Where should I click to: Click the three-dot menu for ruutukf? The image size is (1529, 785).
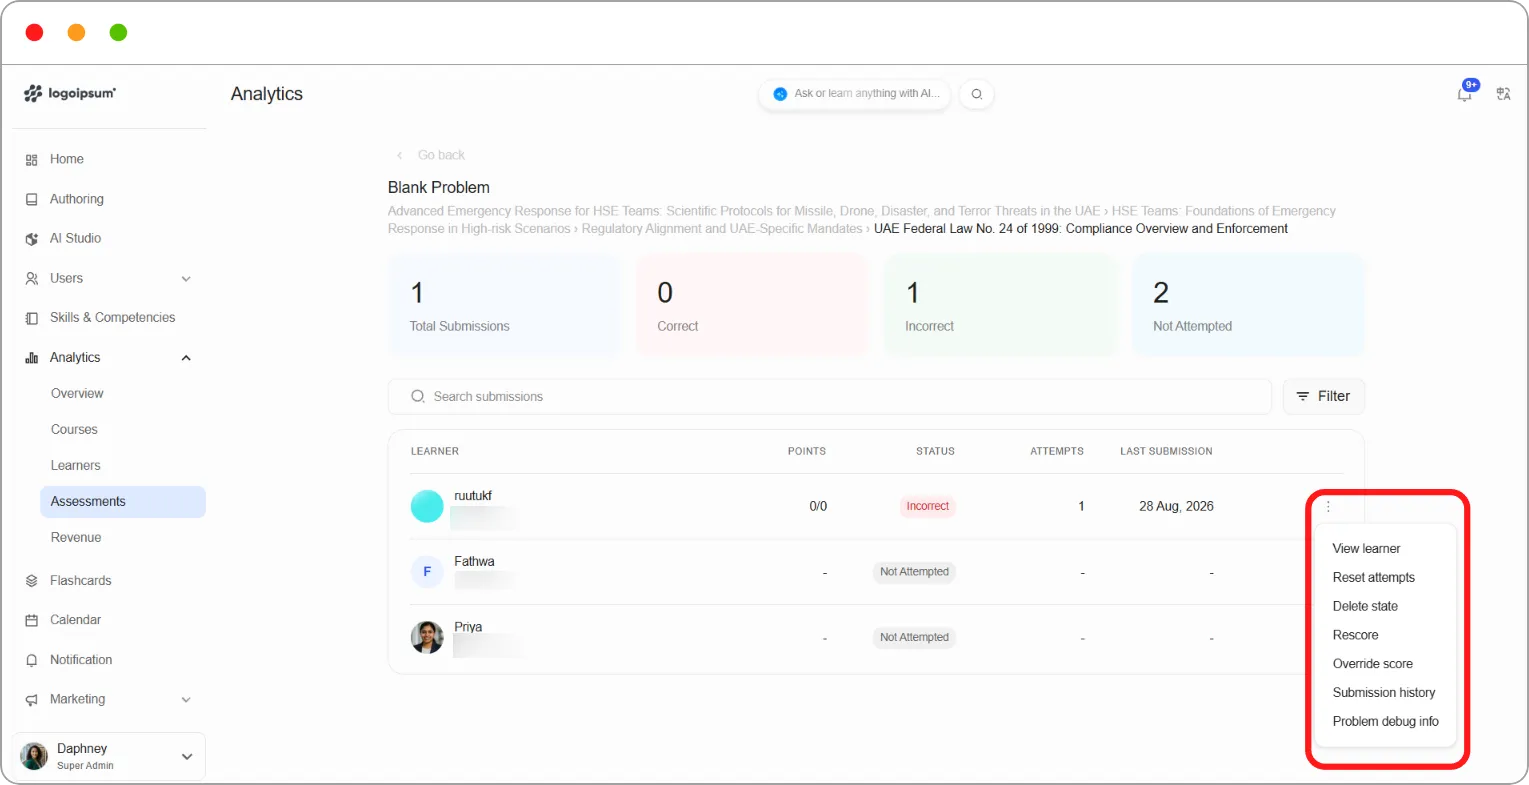[1328, 507]
